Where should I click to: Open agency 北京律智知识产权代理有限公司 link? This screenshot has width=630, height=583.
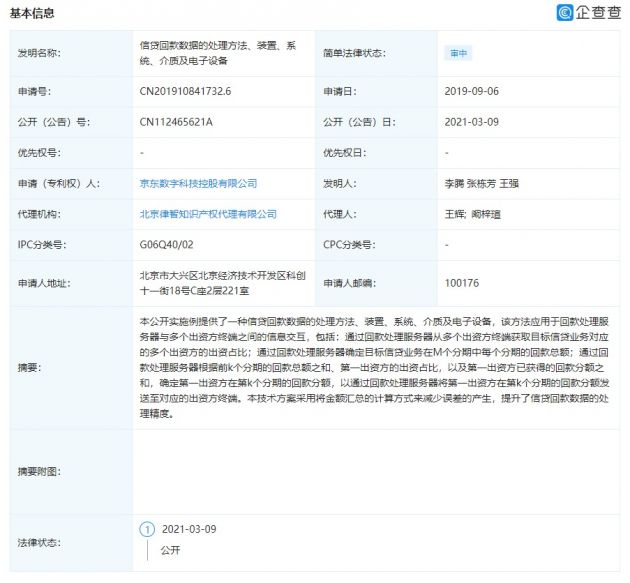tap(208, 214)
